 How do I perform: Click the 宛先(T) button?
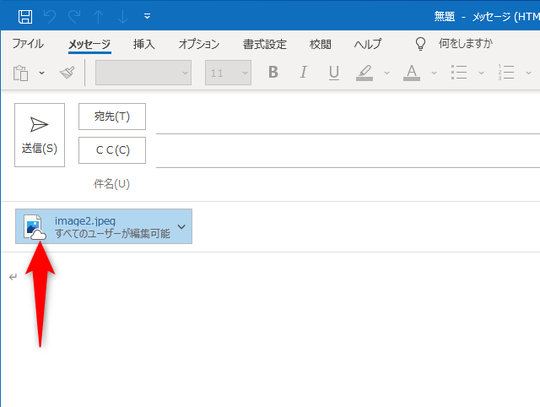click(x=112, y=116)
